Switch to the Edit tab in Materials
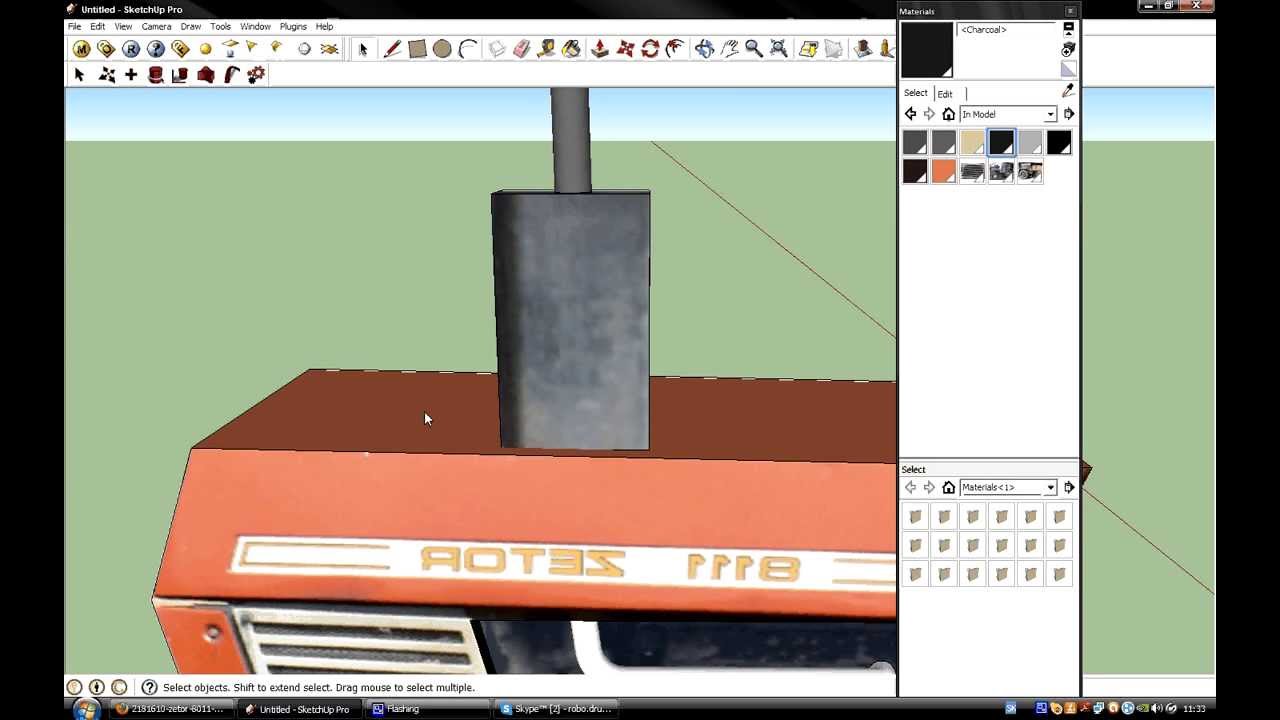This screenshot has height=720, width=1280. [945, 94]
